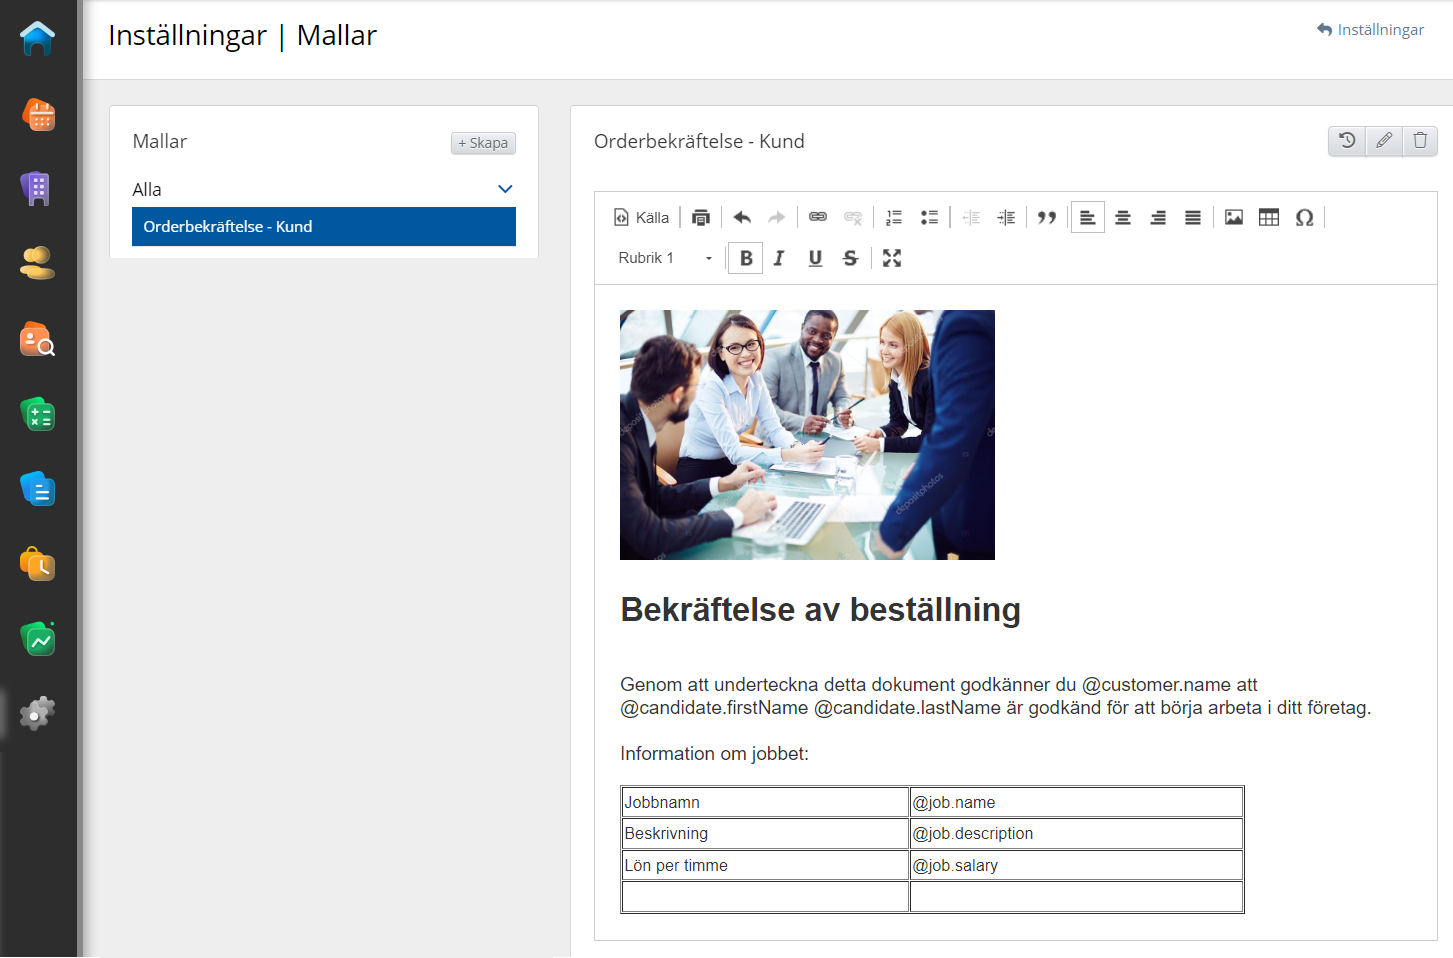The width and height of the screenshot is (1453, 958).
Task: Click the print icon in editor toolbar
Action: (x=701, y=217)
